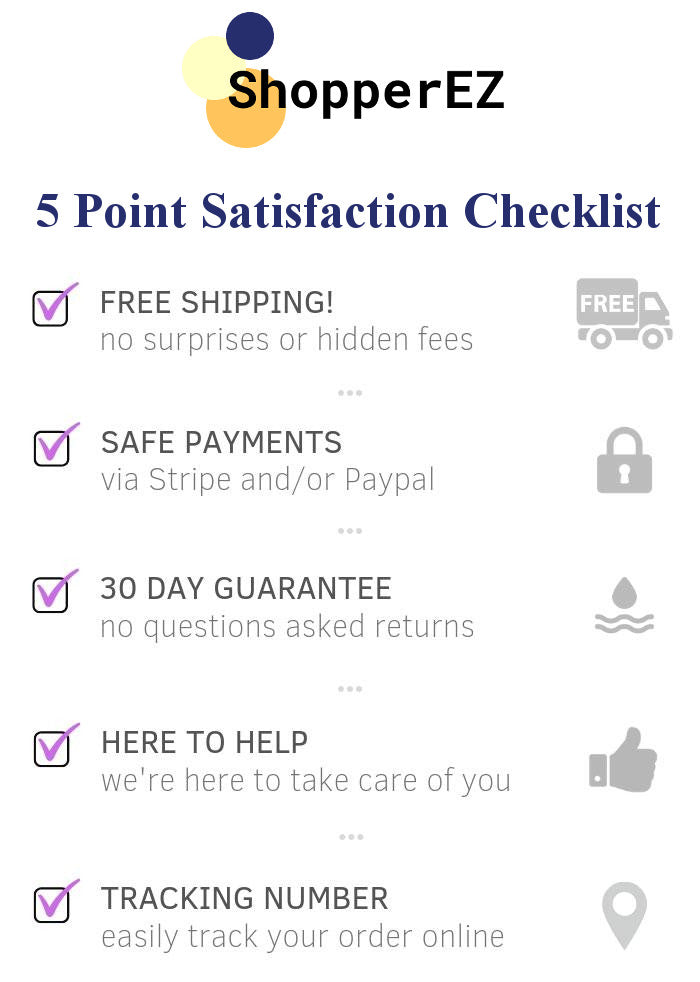Toggle the Free Shipping checkbox
Viewport: 700px width, 982px height.
click(x=51, y=308)
